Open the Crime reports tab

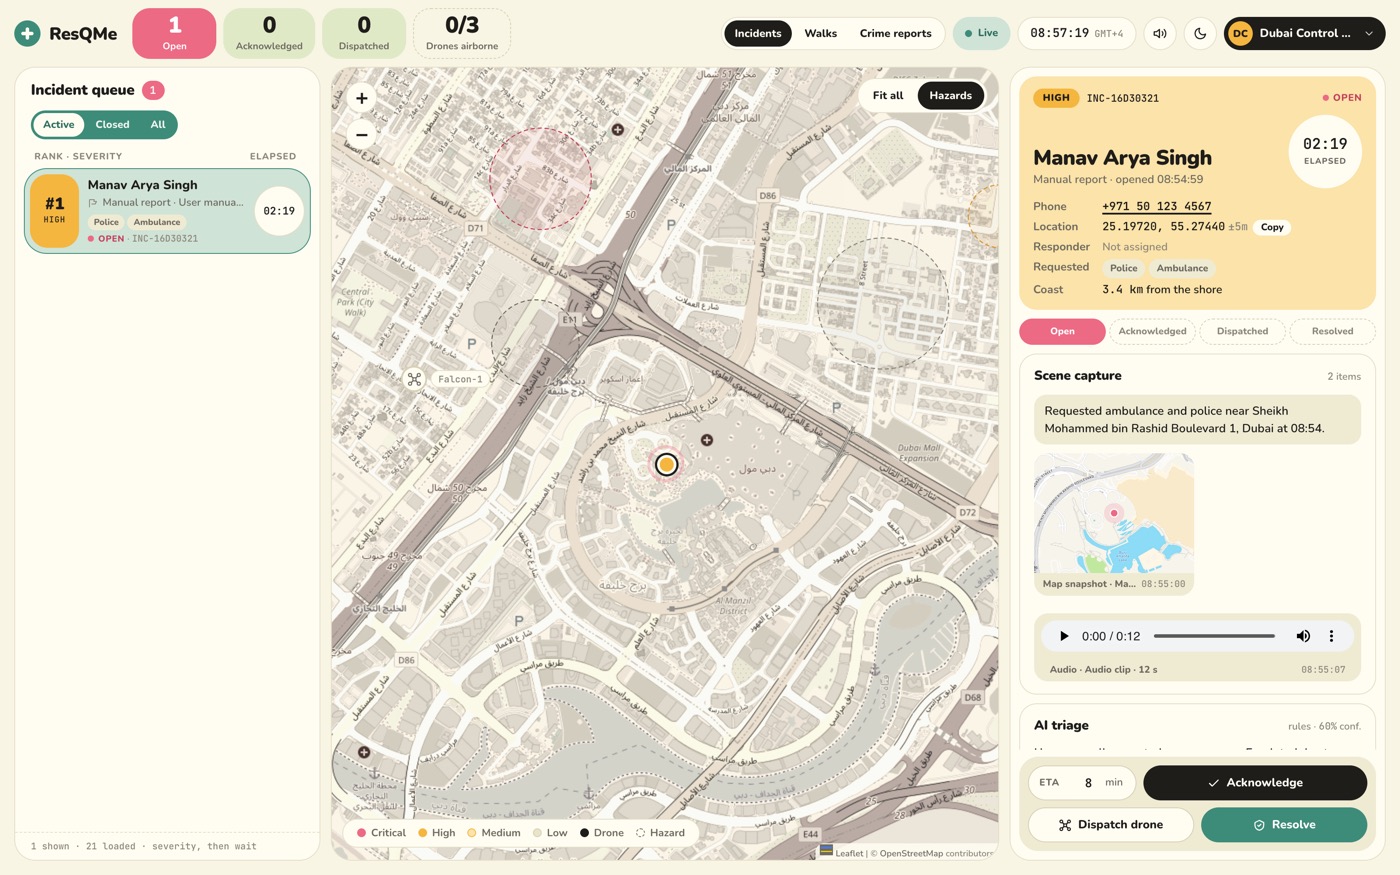tap(895, 33)
